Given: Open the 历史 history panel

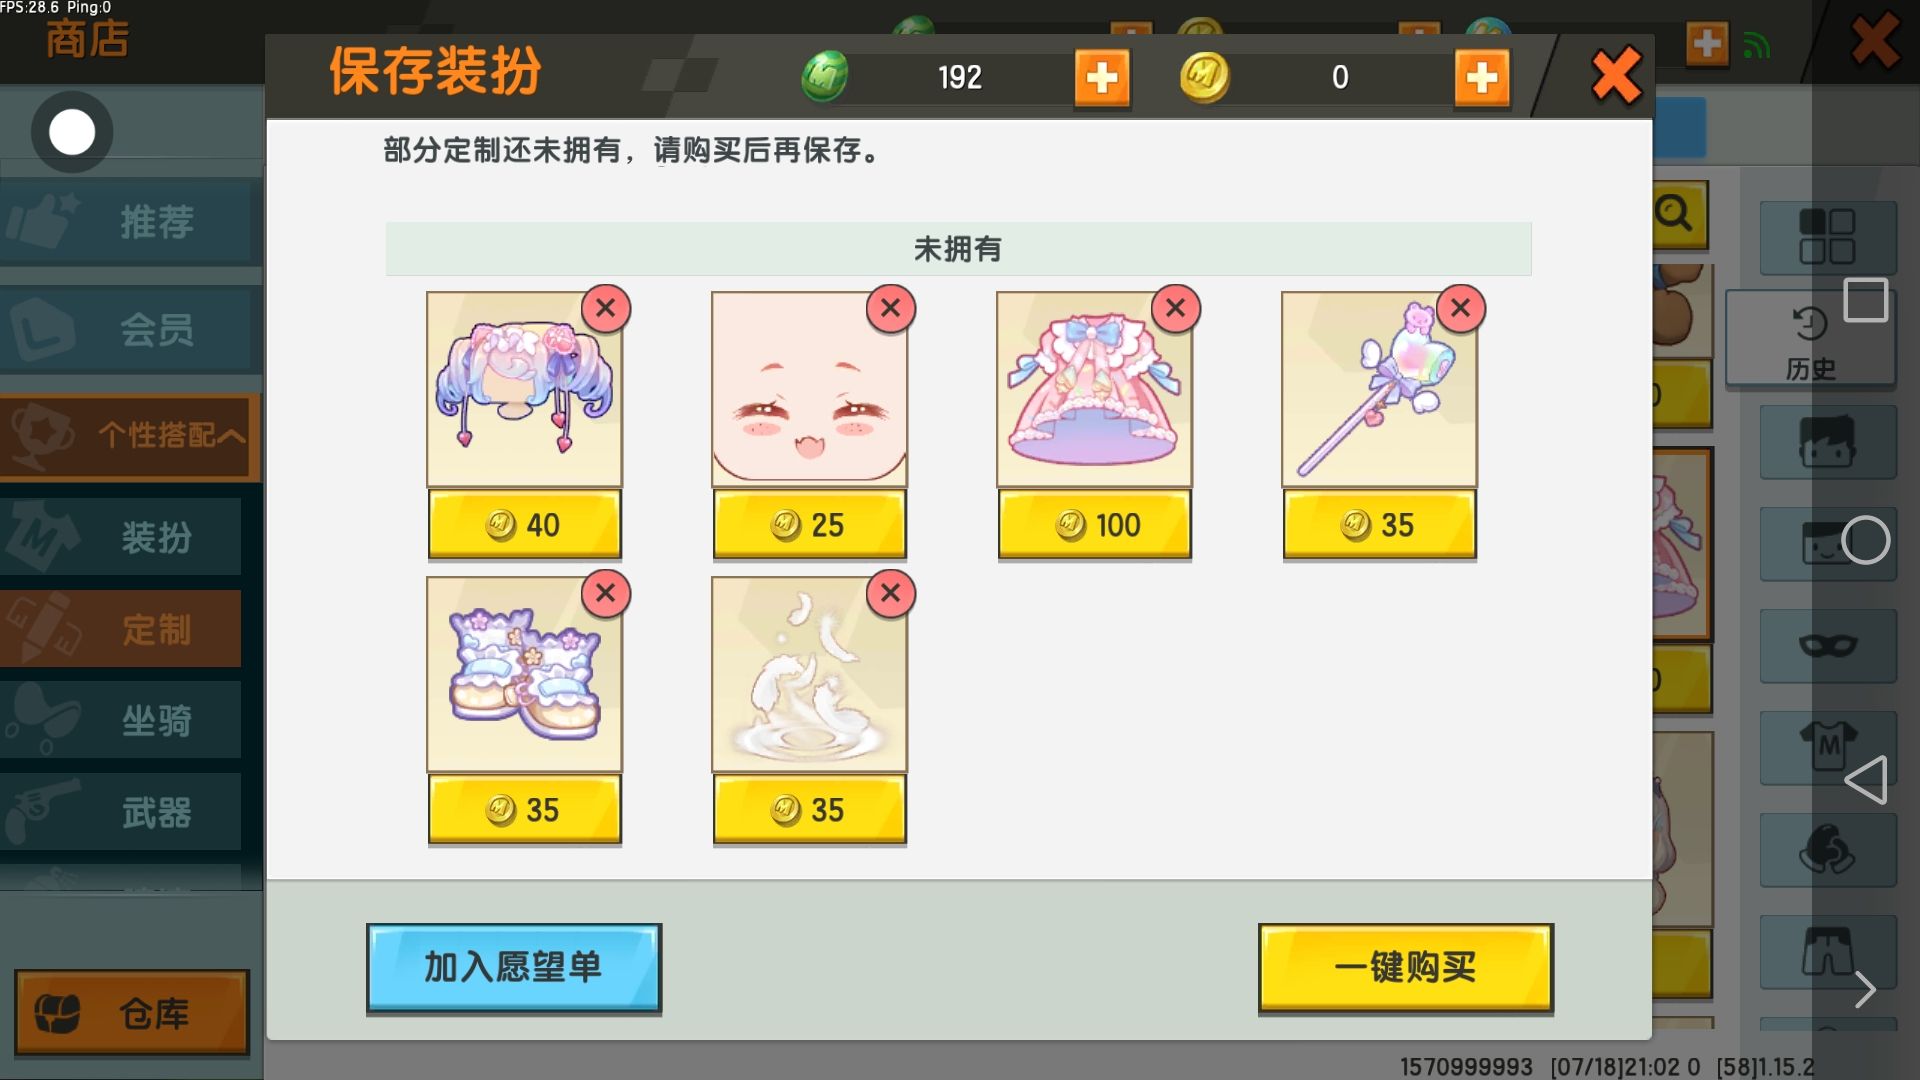Looking at the screenshot, I should coord(1810,340).
